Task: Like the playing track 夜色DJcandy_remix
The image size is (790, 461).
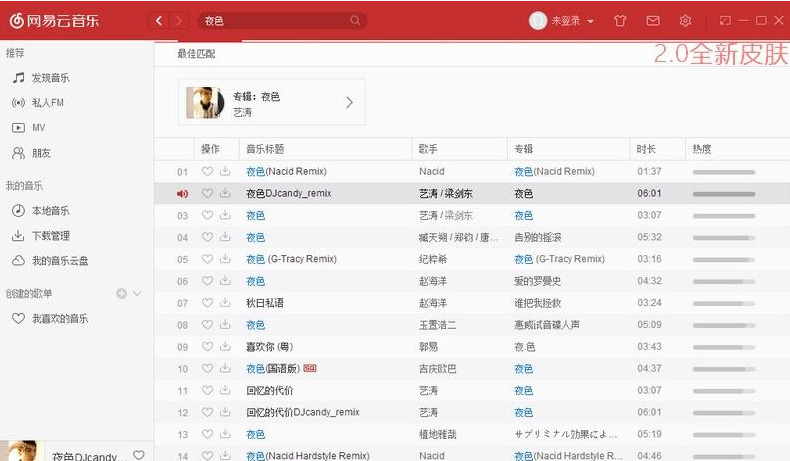Action: 207,193
